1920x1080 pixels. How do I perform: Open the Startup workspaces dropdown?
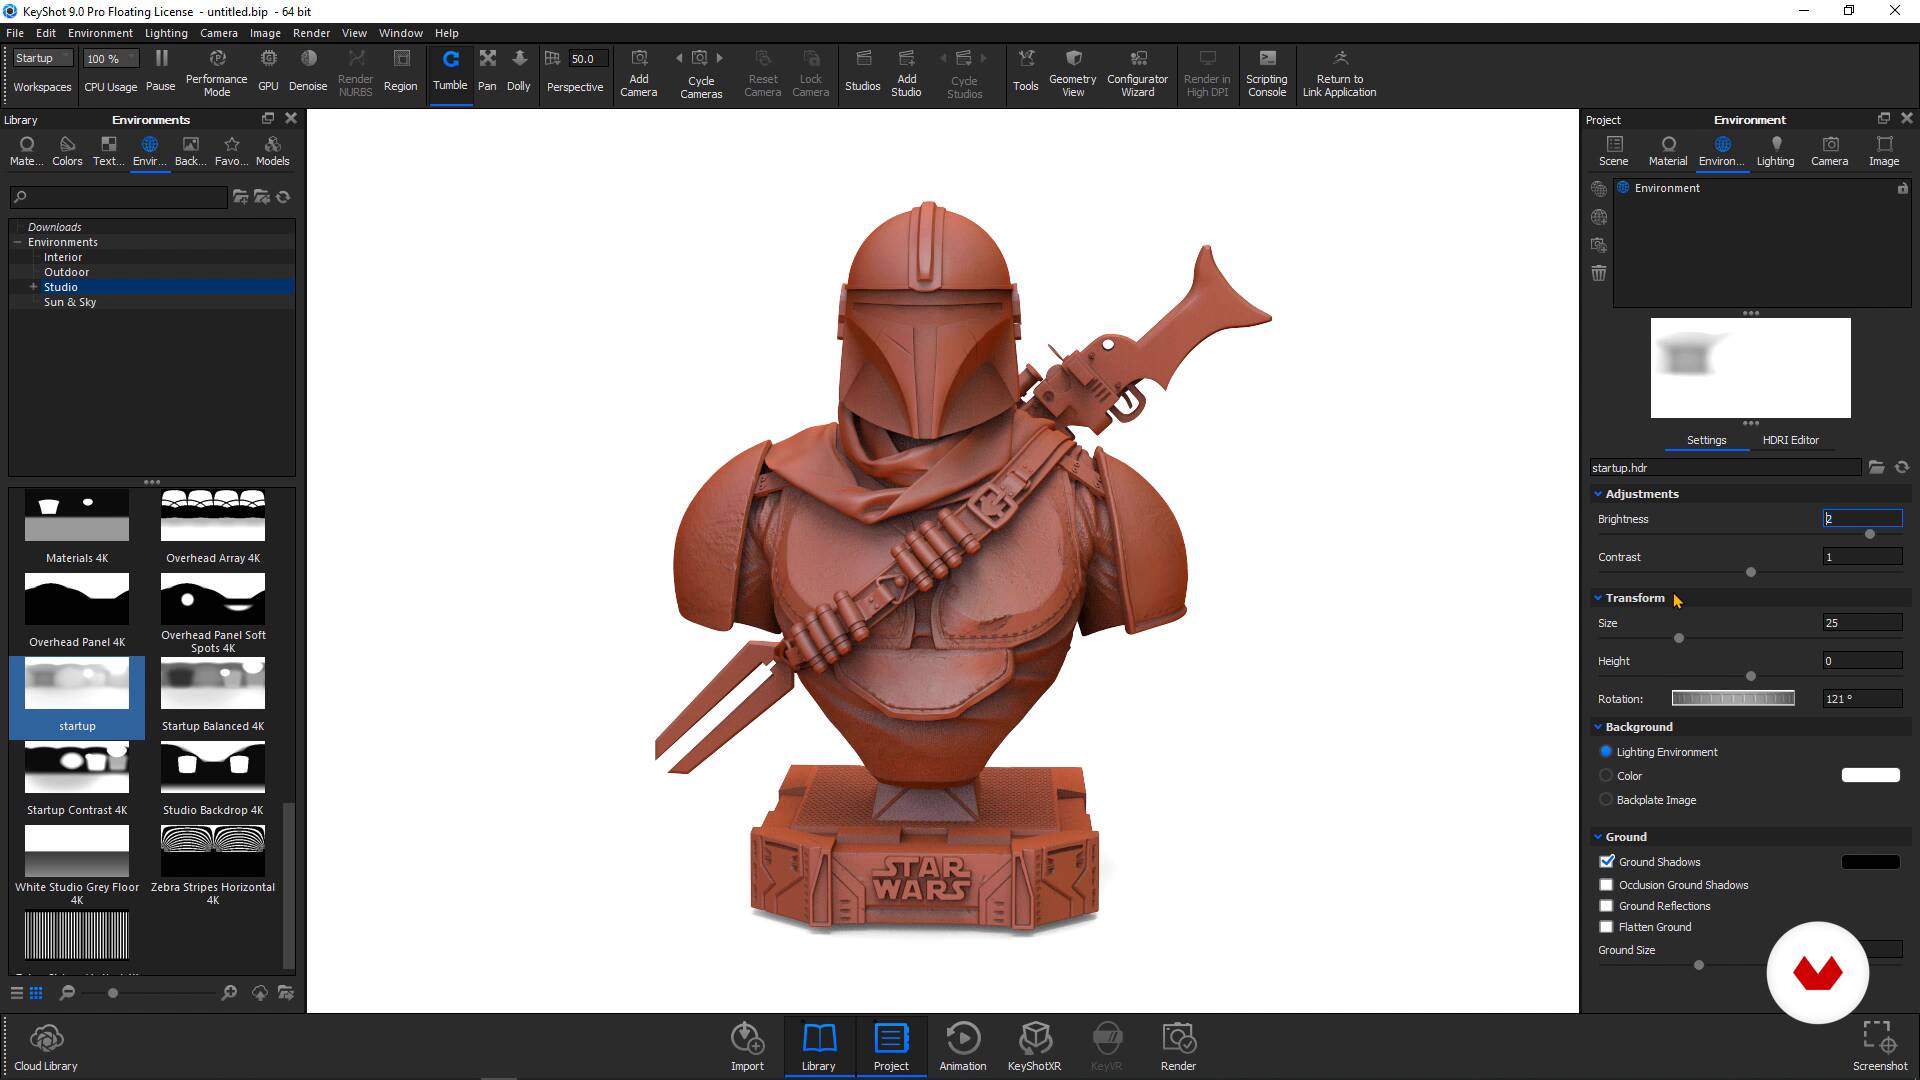click(x=42, y=58)
